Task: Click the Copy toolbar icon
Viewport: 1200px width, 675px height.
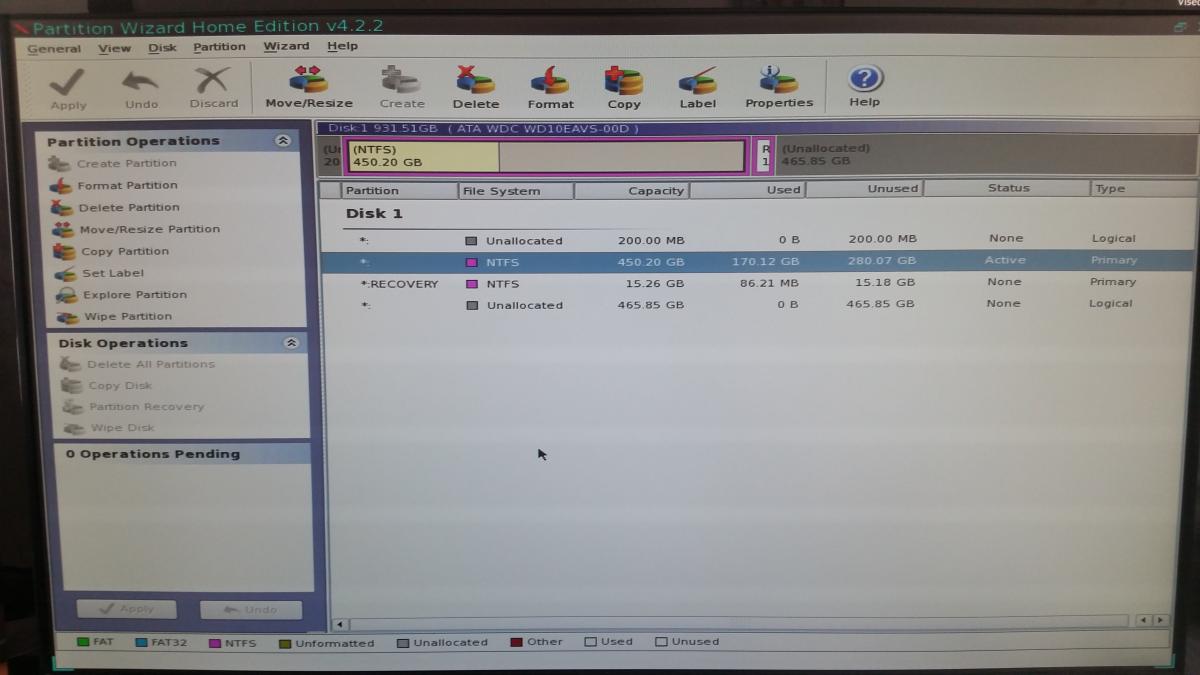Action: click(624, 80)
